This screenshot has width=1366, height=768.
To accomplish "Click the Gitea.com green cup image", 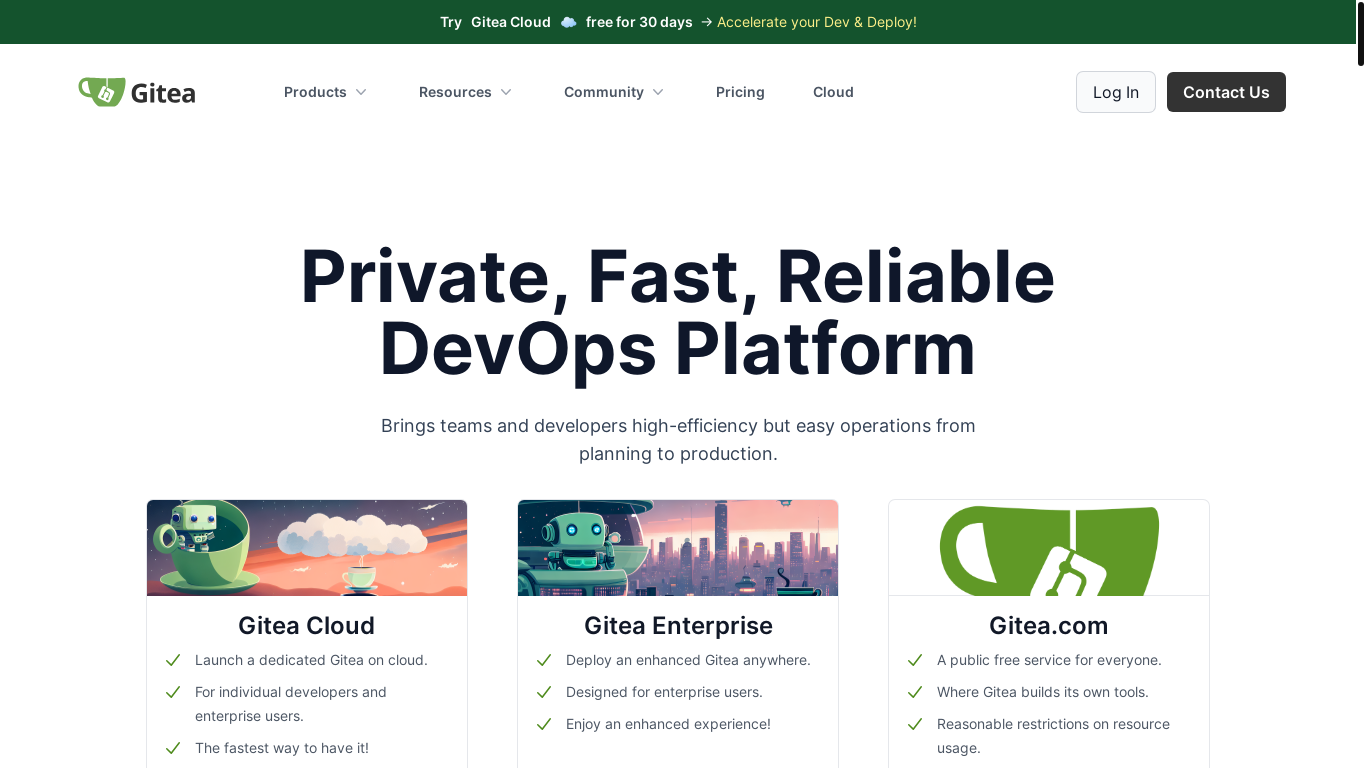I will point(1049,548).
